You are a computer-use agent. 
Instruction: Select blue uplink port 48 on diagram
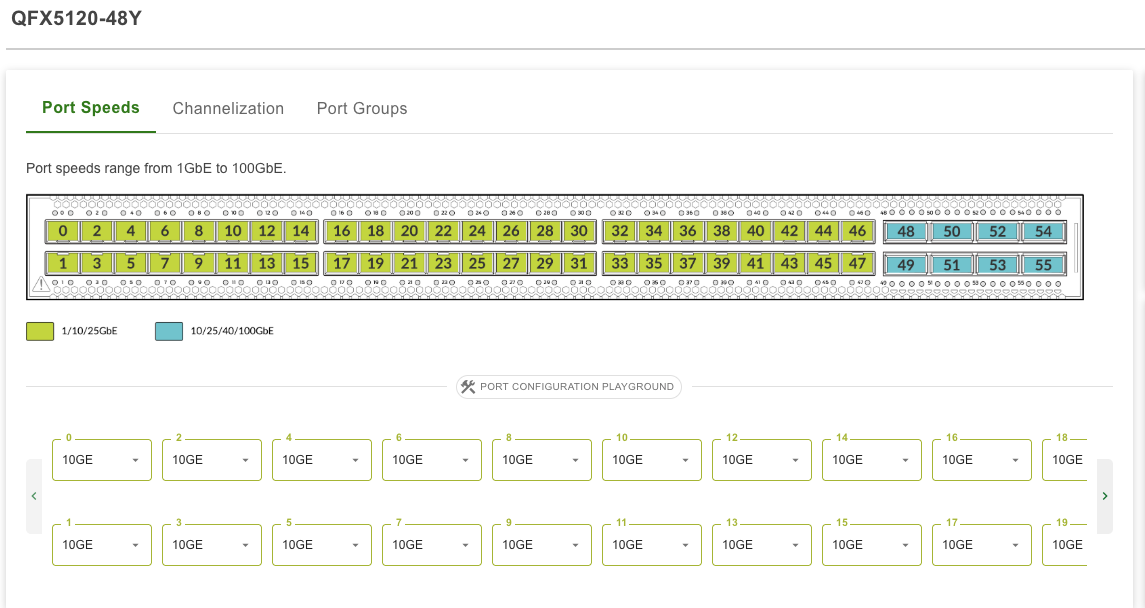(x=905, y=232)
